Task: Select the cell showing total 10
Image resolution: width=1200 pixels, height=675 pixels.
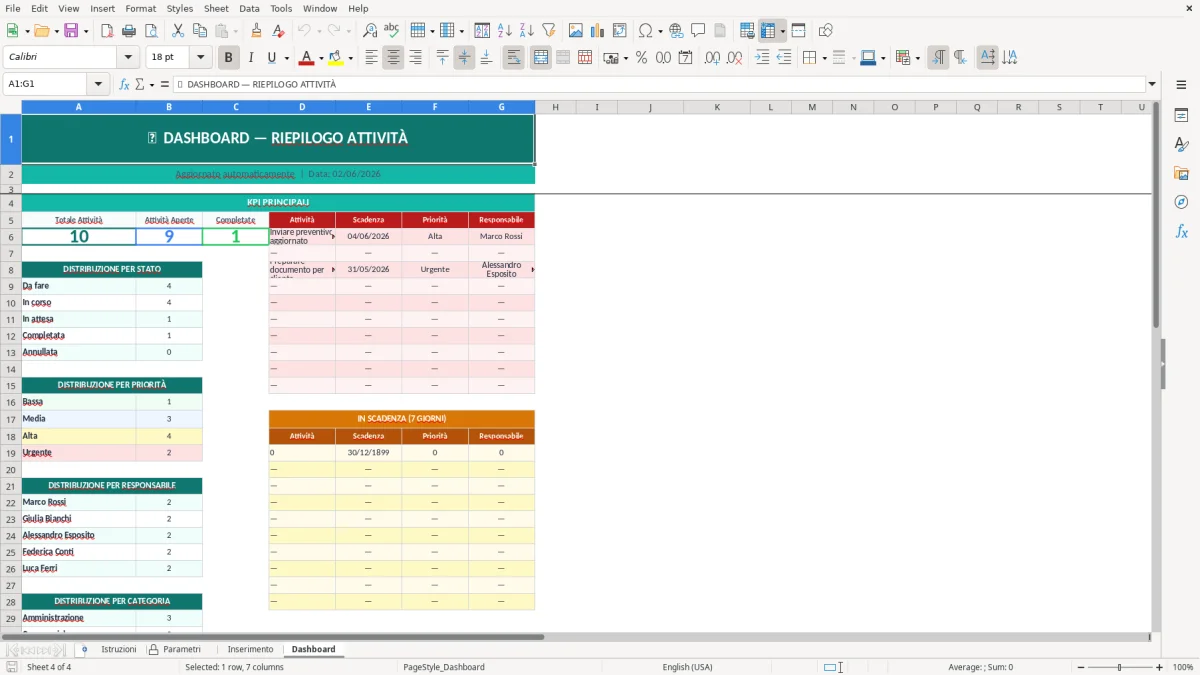Action: click(x=79, y=237)
